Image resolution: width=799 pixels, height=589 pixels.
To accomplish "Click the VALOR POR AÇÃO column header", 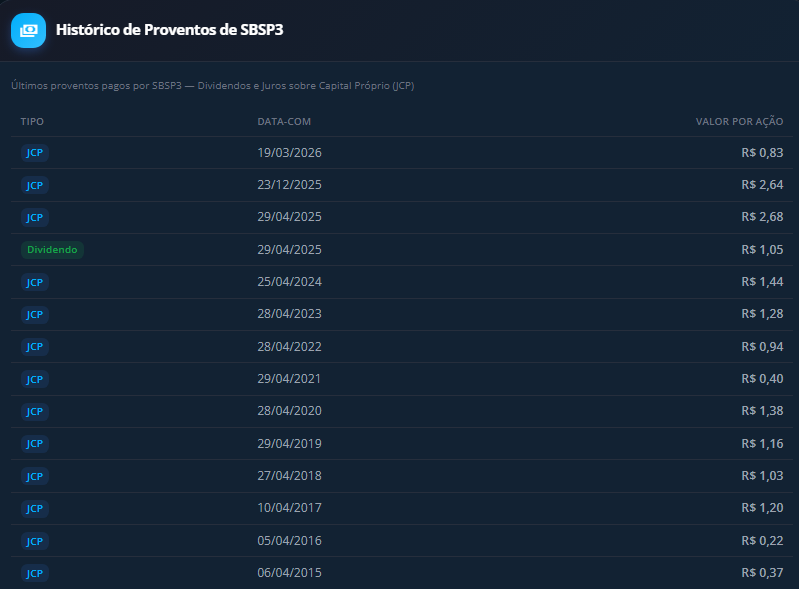I will pyautogui.click(x=739, y=121).
